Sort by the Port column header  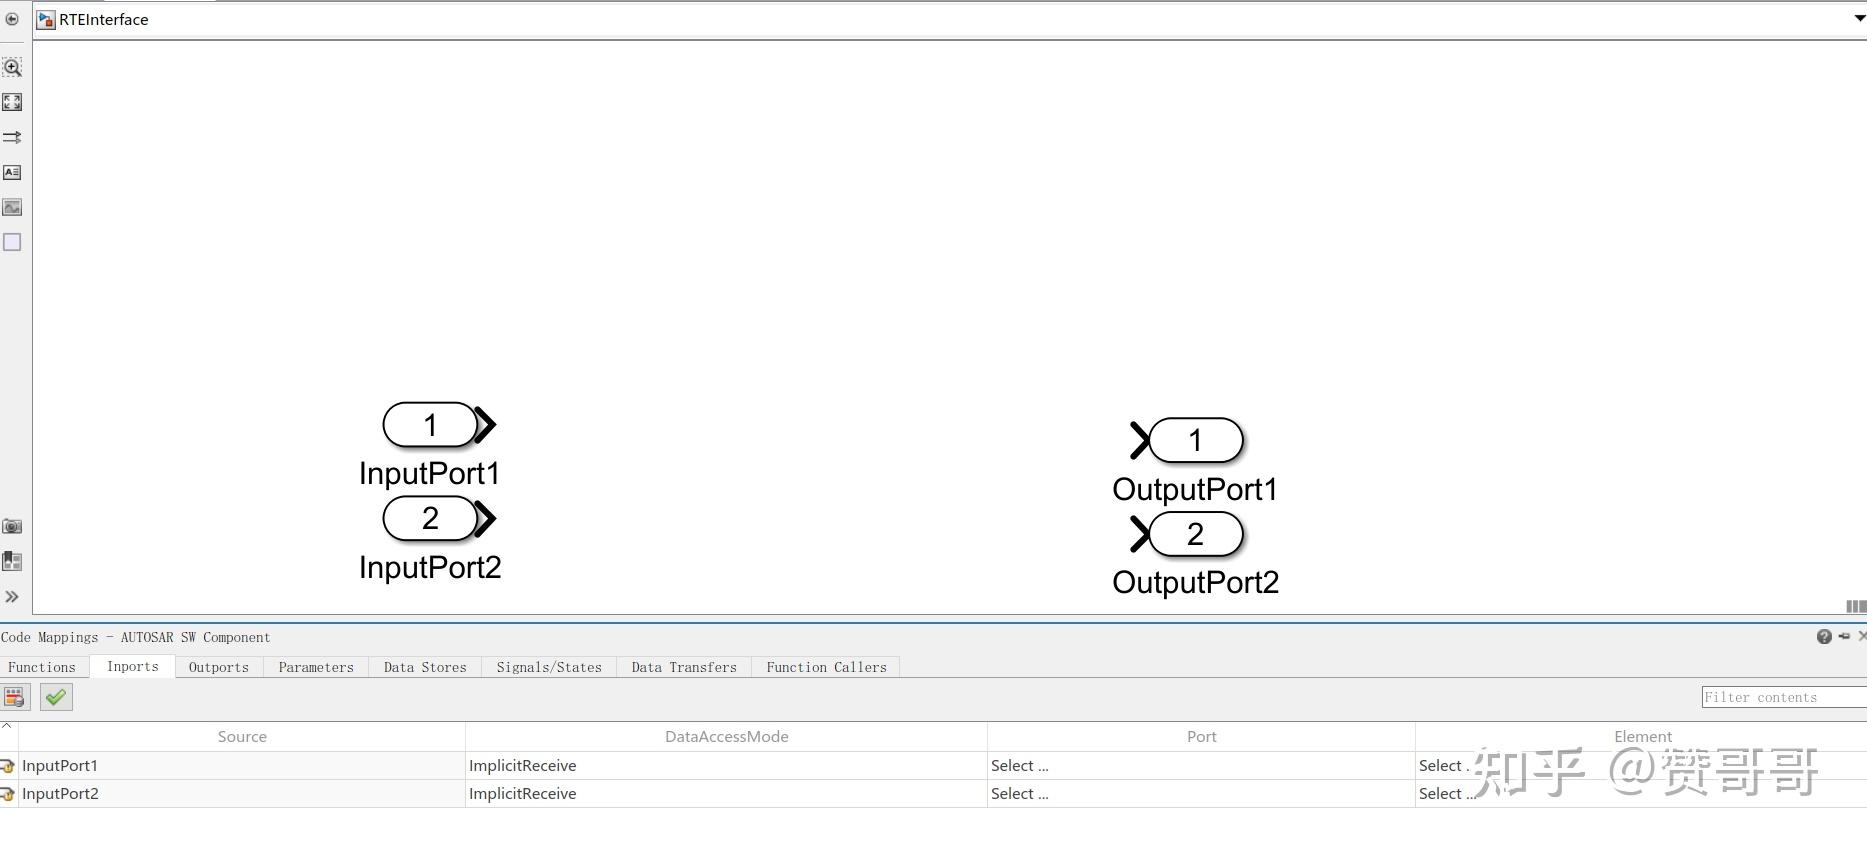point(1201,737)
